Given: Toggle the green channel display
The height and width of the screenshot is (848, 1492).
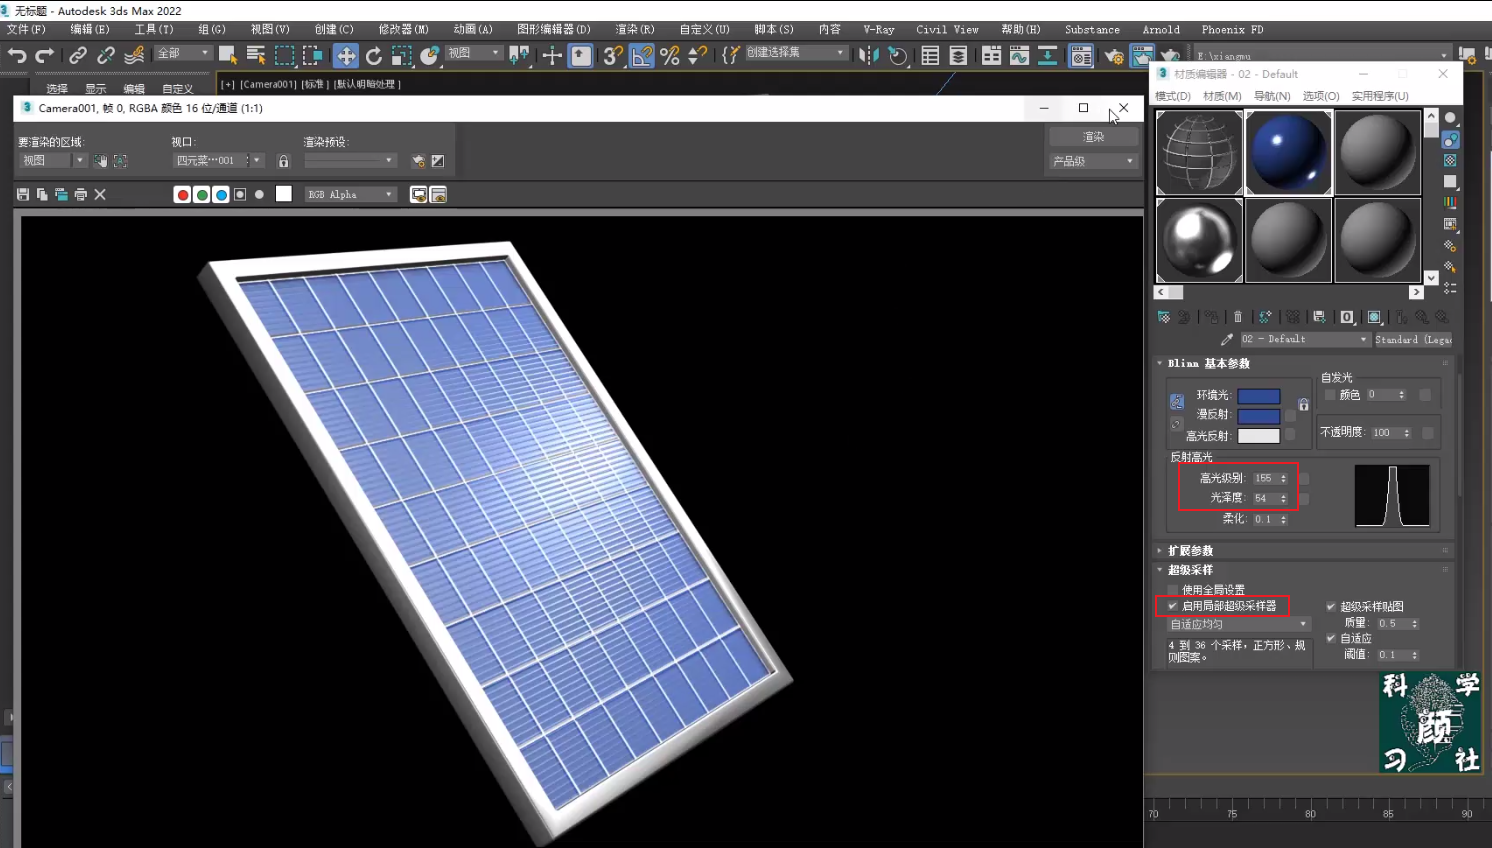Looking at the screenshot, I should click(x=202, y=195).
